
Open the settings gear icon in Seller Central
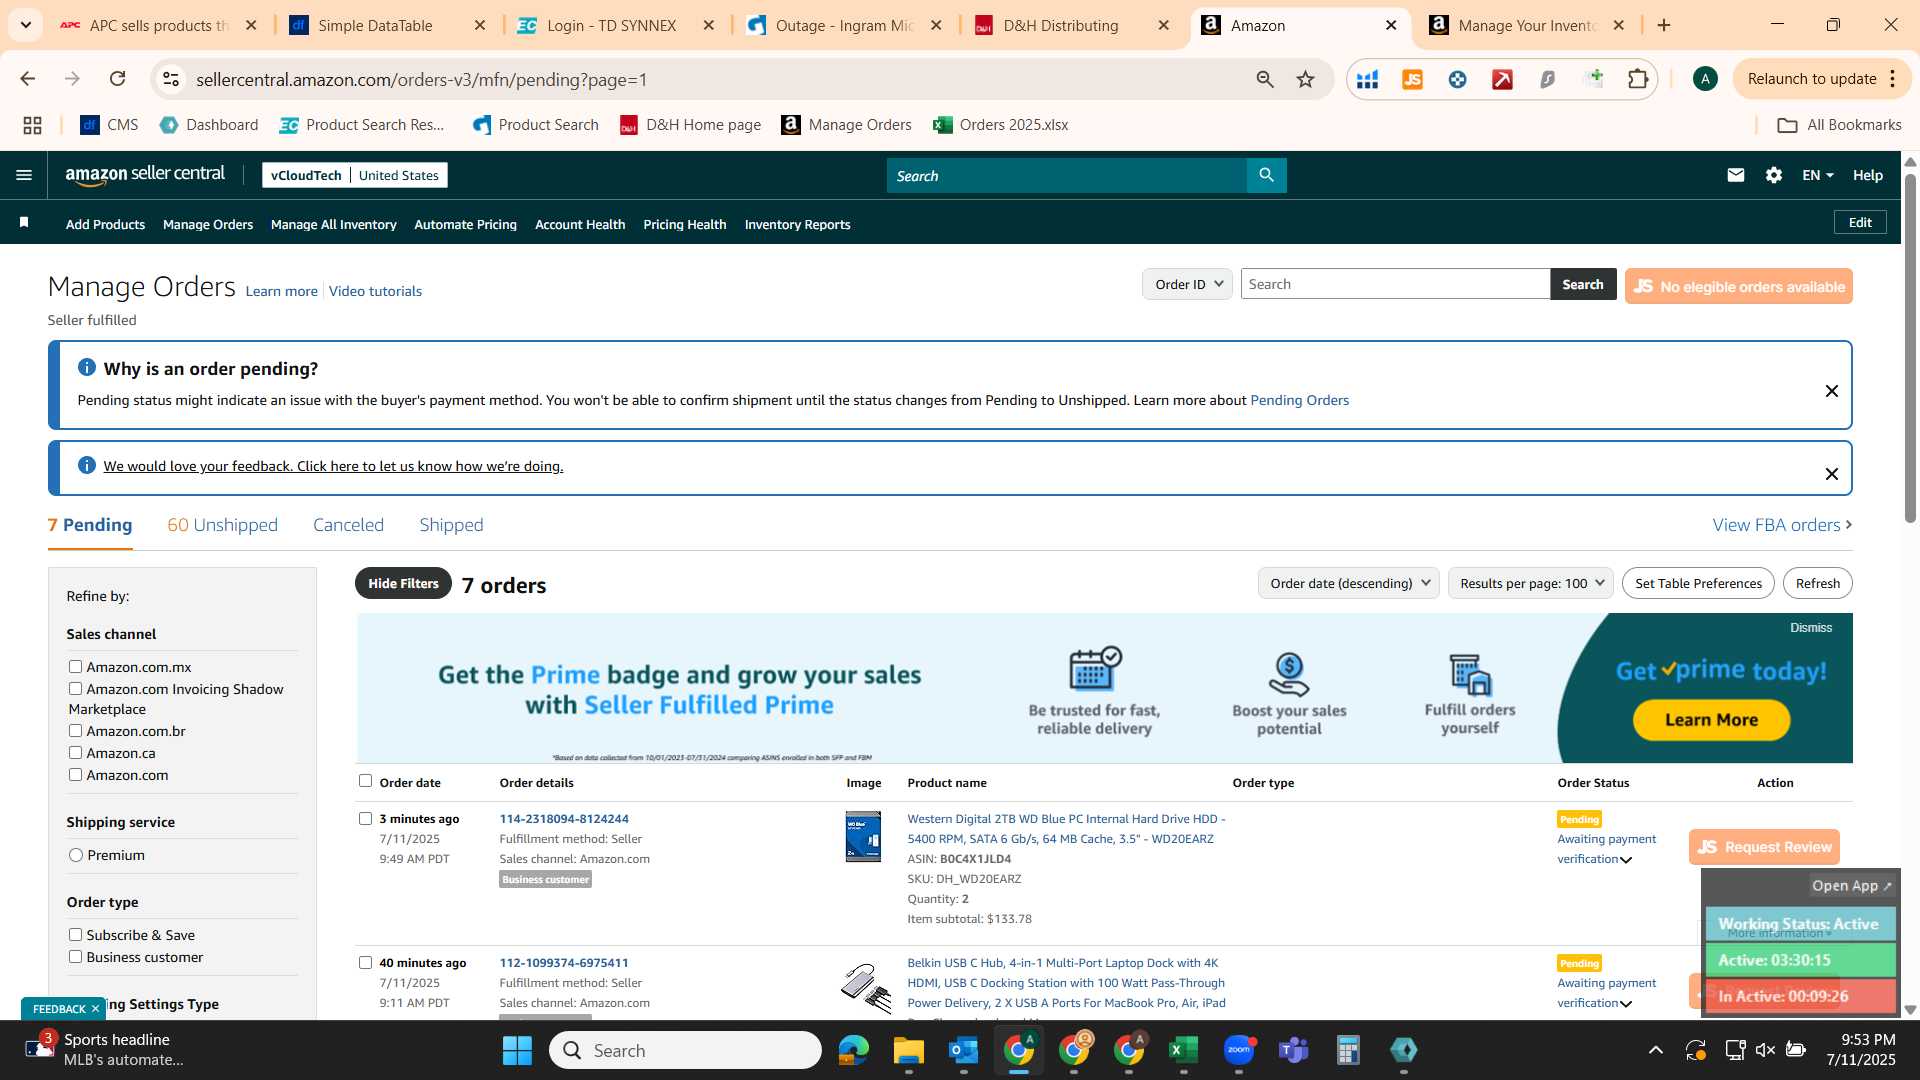point(1774,175)
